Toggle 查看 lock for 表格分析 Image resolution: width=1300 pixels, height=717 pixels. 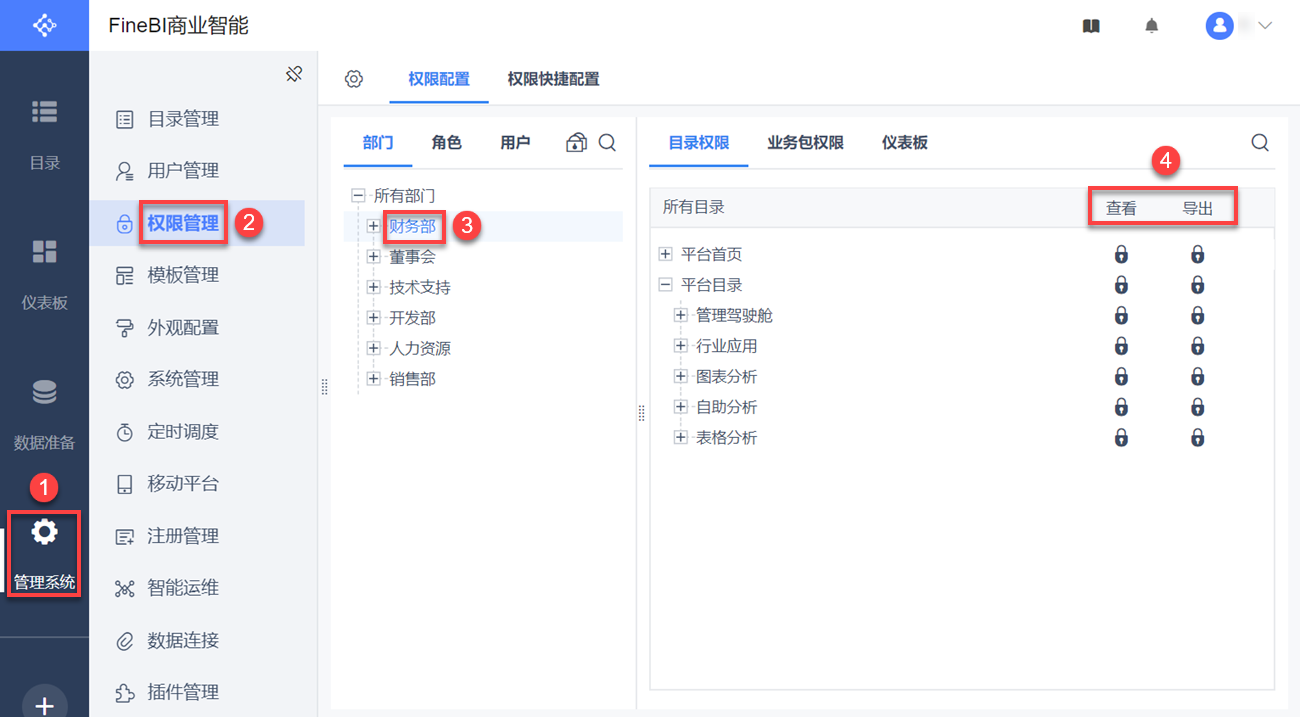tap(1121, 438)
